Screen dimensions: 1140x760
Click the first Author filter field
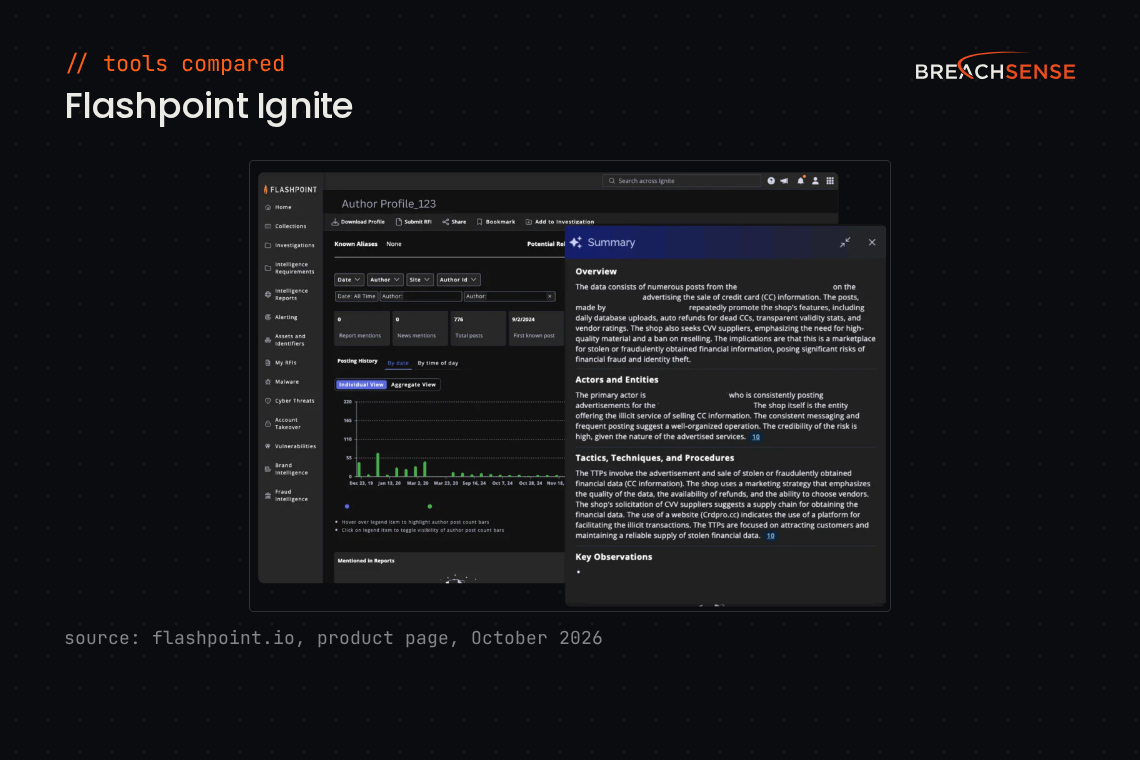tap(420, 296)
